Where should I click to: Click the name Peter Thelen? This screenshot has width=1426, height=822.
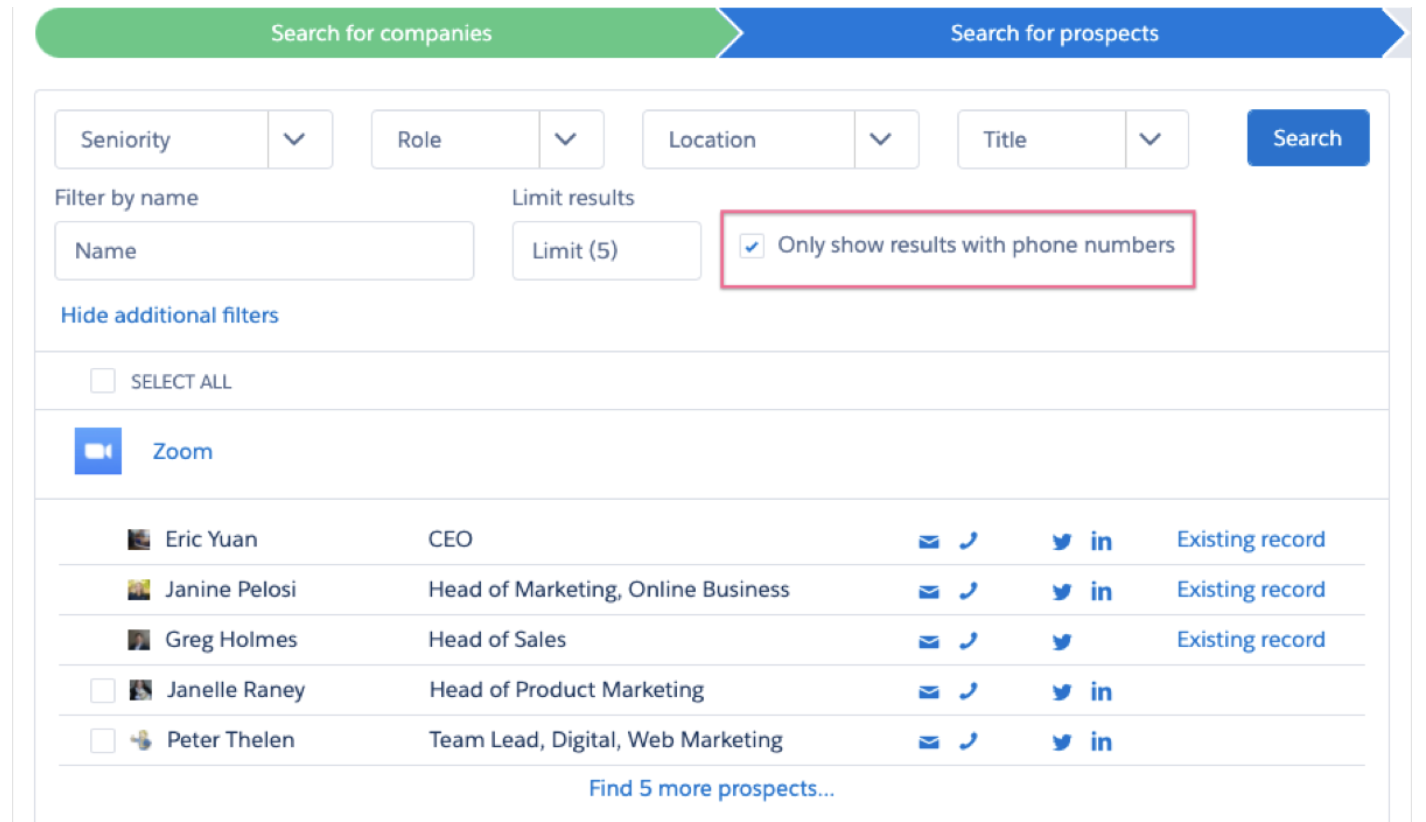pyautogui.click(x=231, y=739)
